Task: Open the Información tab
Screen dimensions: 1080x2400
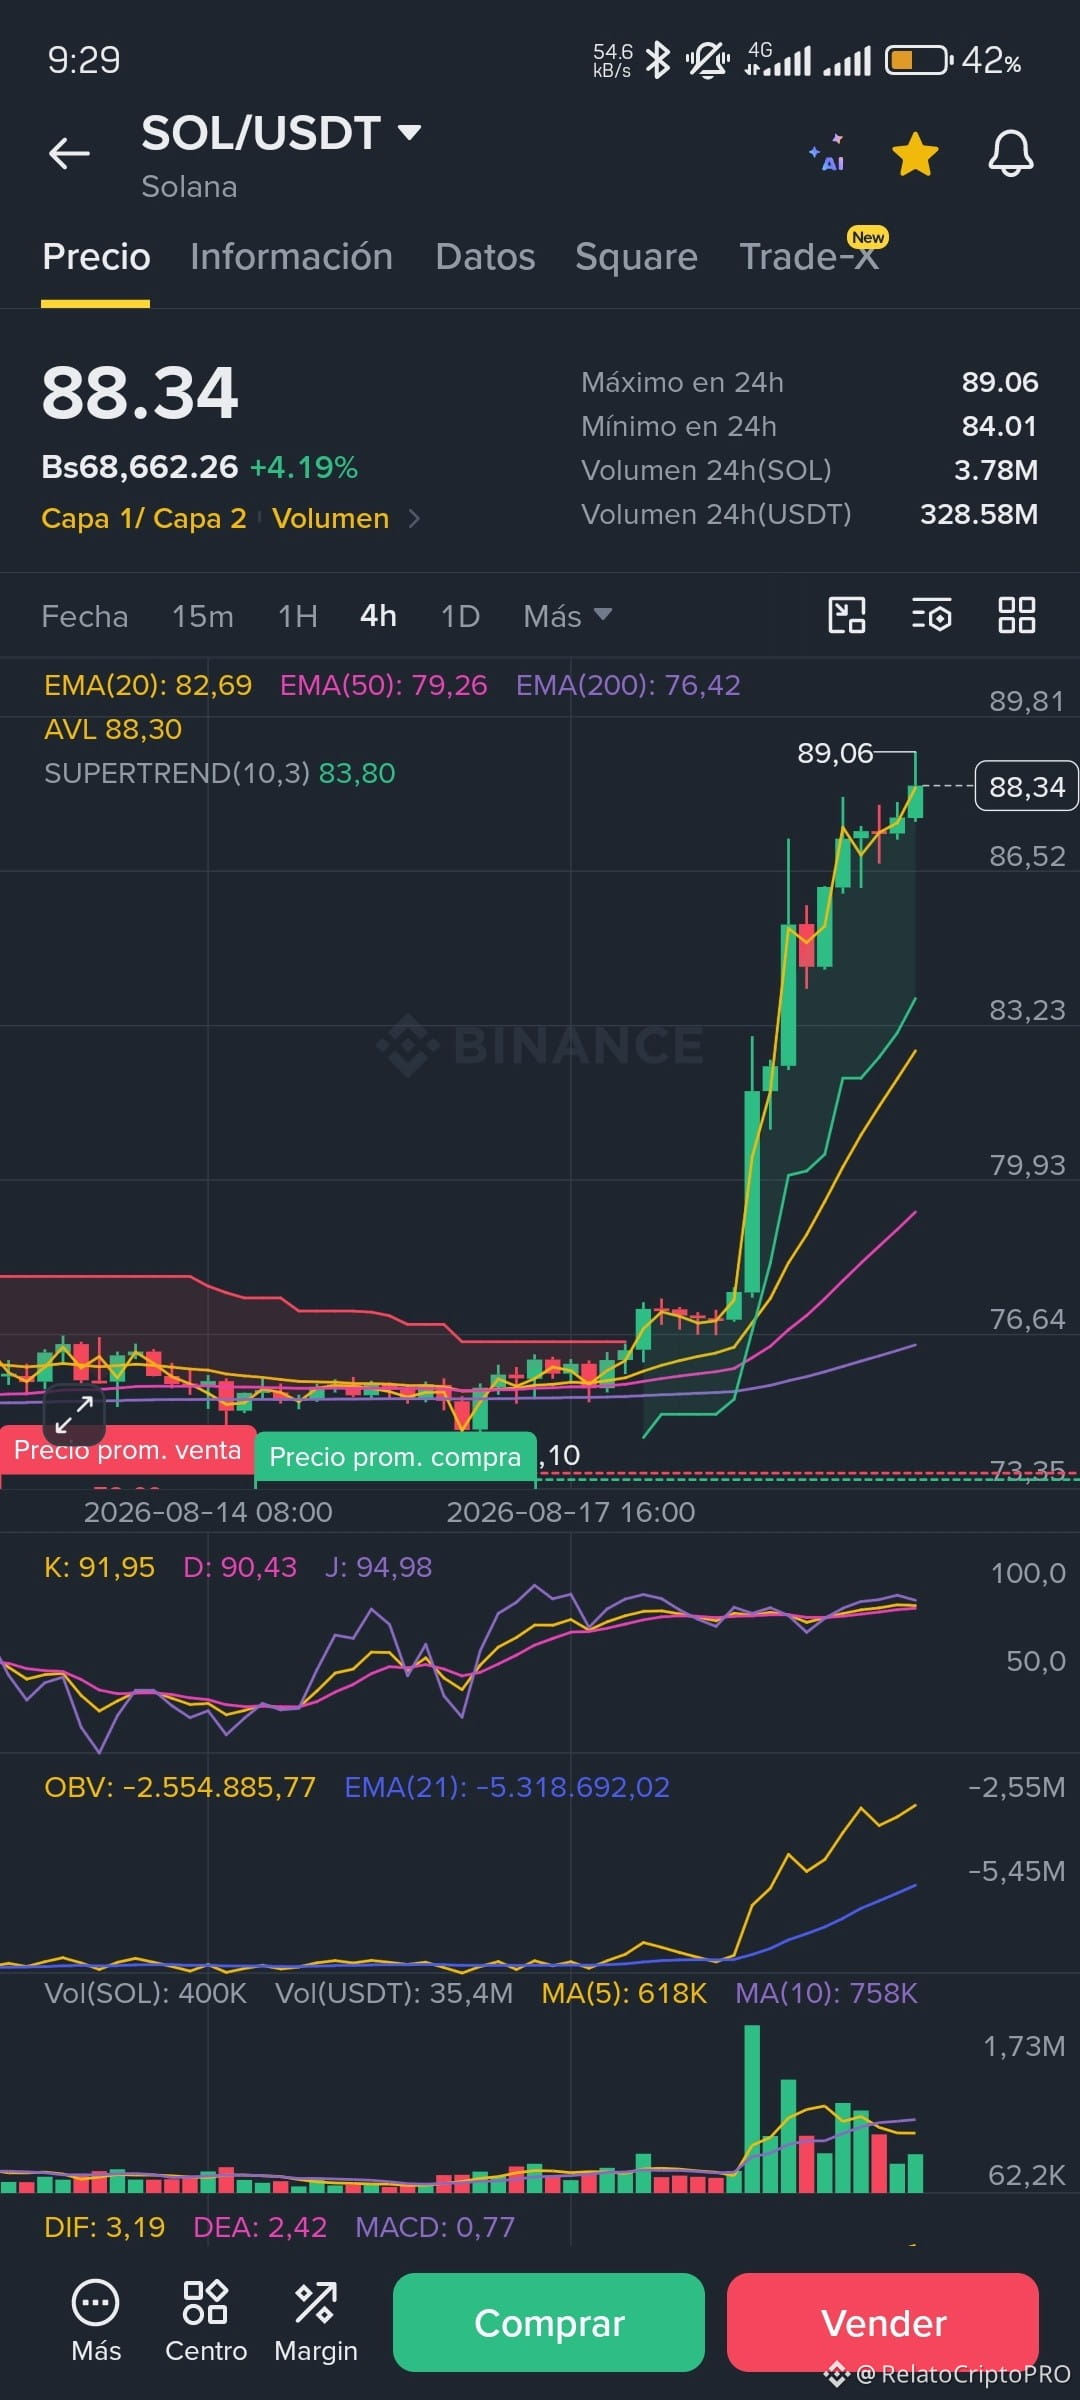Action: (x=291, y=257)
